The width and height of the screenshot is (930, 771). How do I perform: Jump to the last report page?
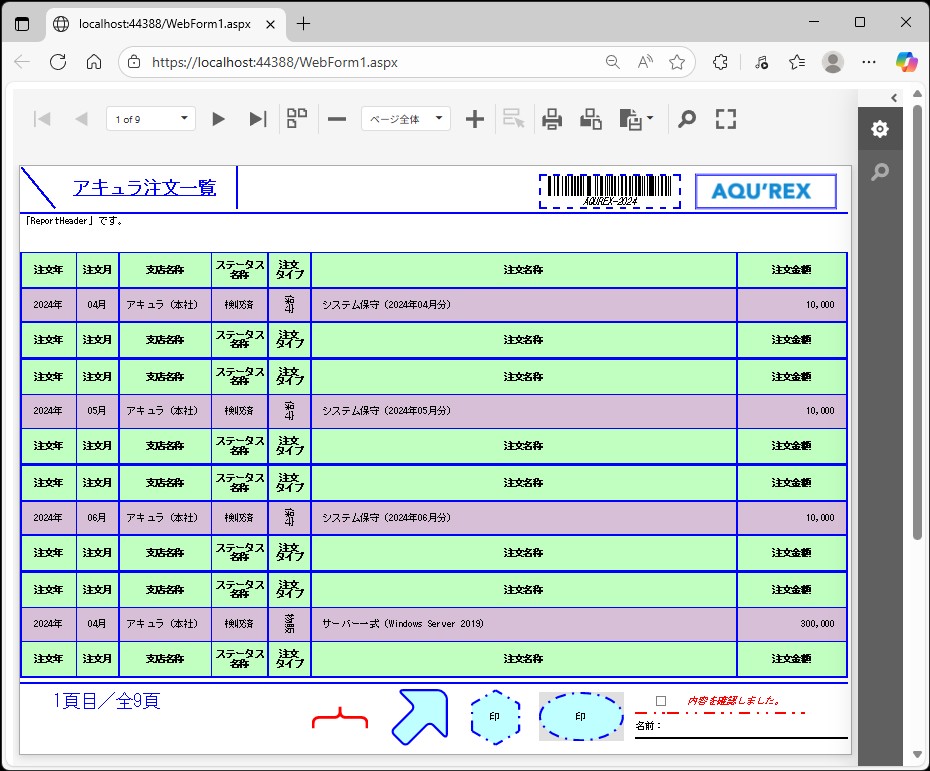[257, 120]
